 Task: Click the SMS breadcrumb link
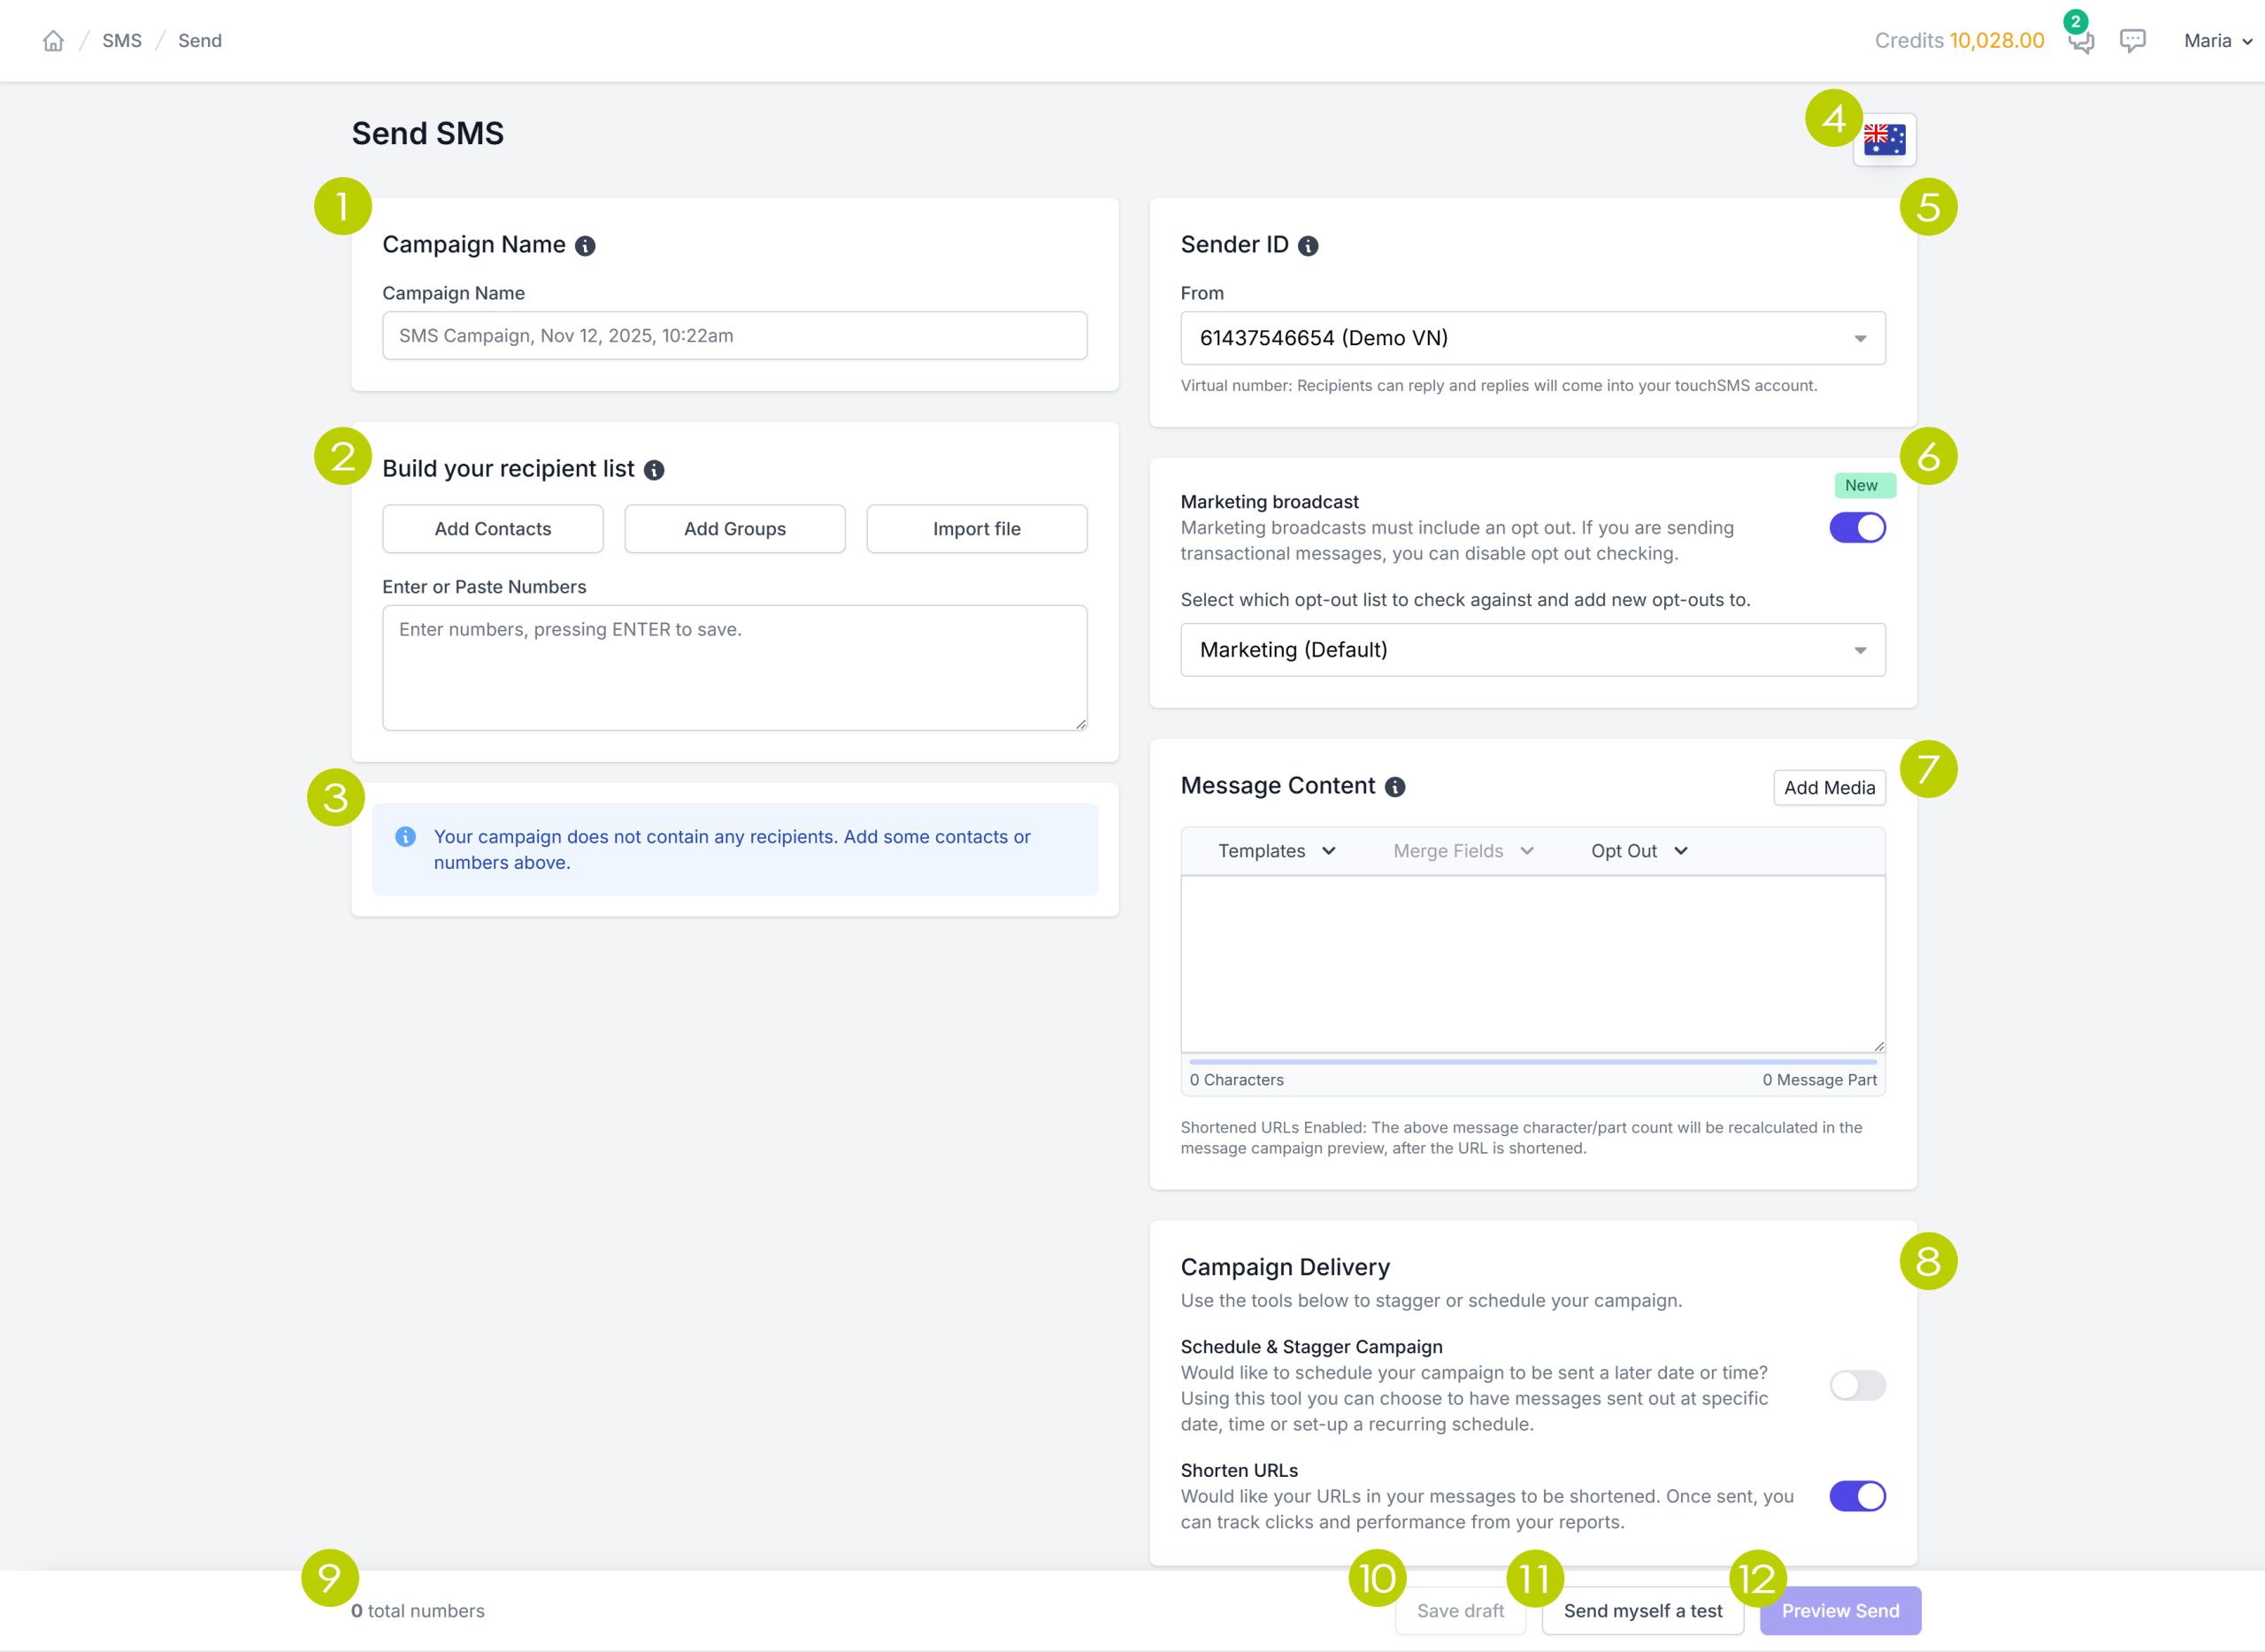[122, 41]
